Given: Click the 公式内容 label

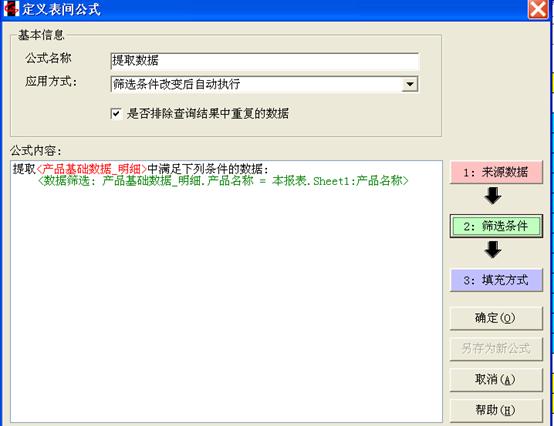Looking at the screenshot, I should 36,151.
